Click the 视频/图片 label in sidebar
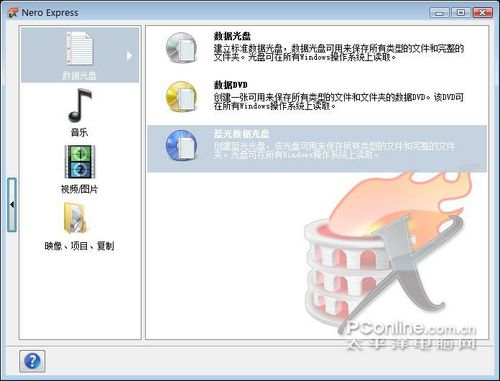This screenshot has width=500, height=381. click(x=79, y=189)
